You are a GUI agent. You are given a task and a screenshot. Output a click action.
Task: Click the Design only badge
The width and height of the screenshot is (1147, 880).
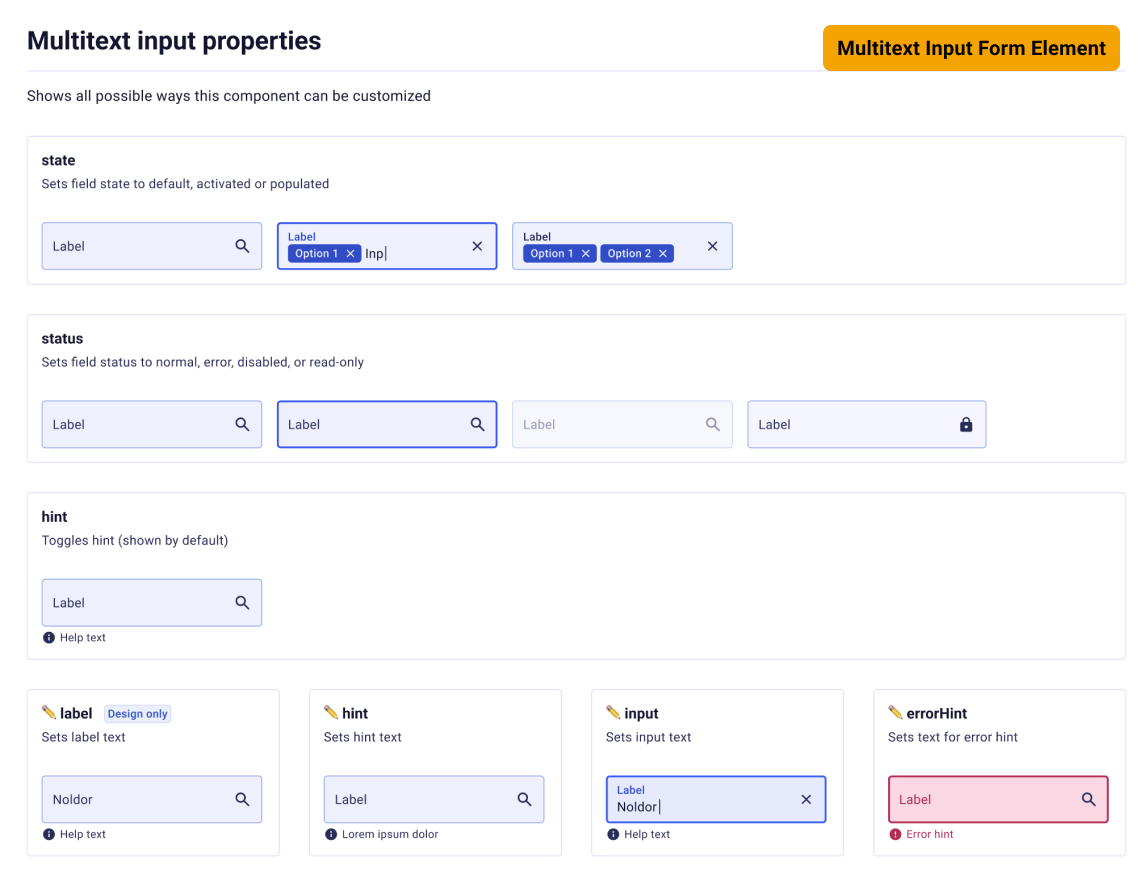coord(137,713)
